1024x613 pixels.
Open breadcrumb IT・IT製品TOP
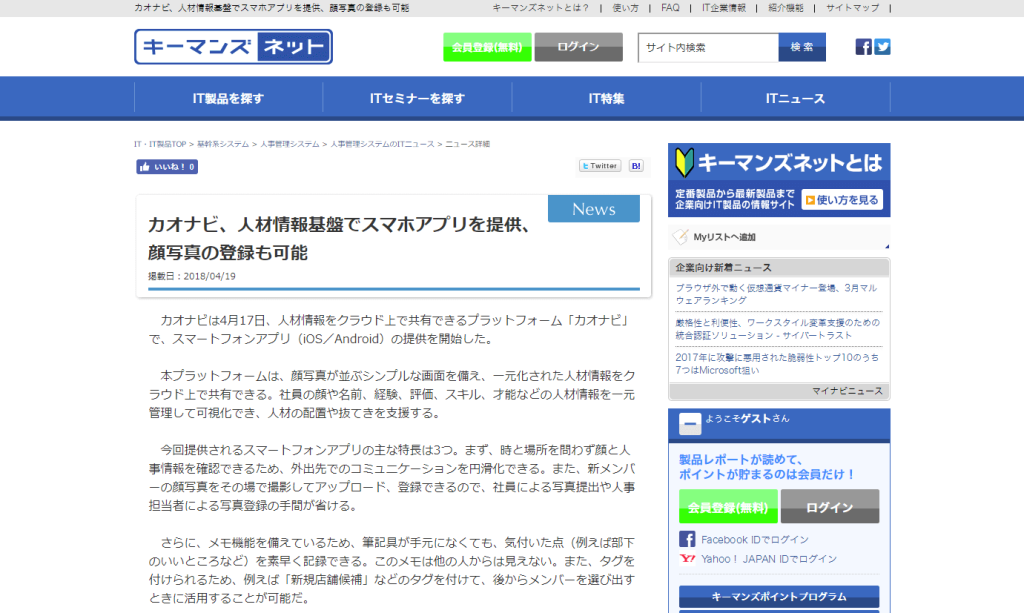click(x=160, y=144)
